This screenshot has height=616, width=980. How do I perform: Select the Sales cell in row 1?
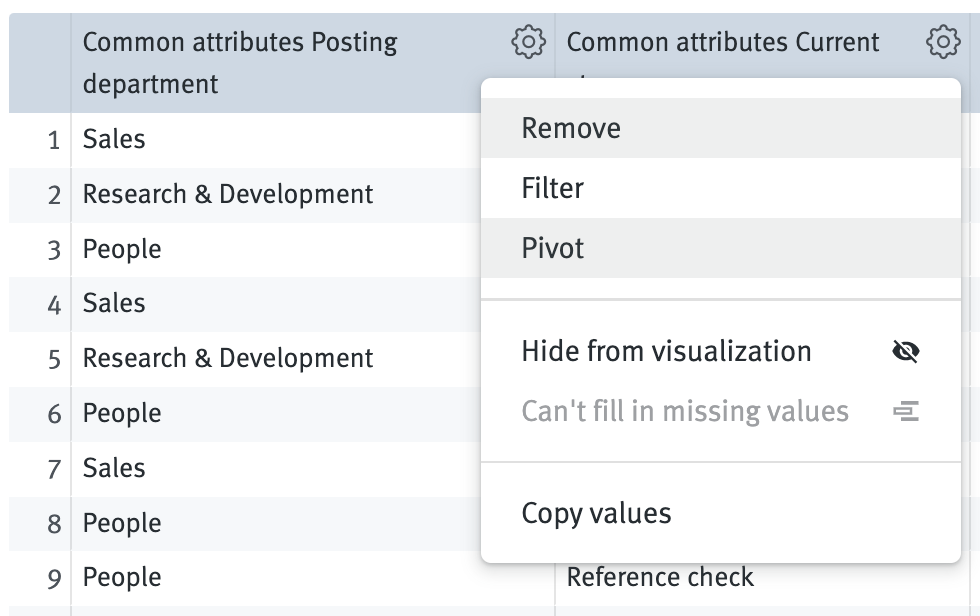coord(113,139)
